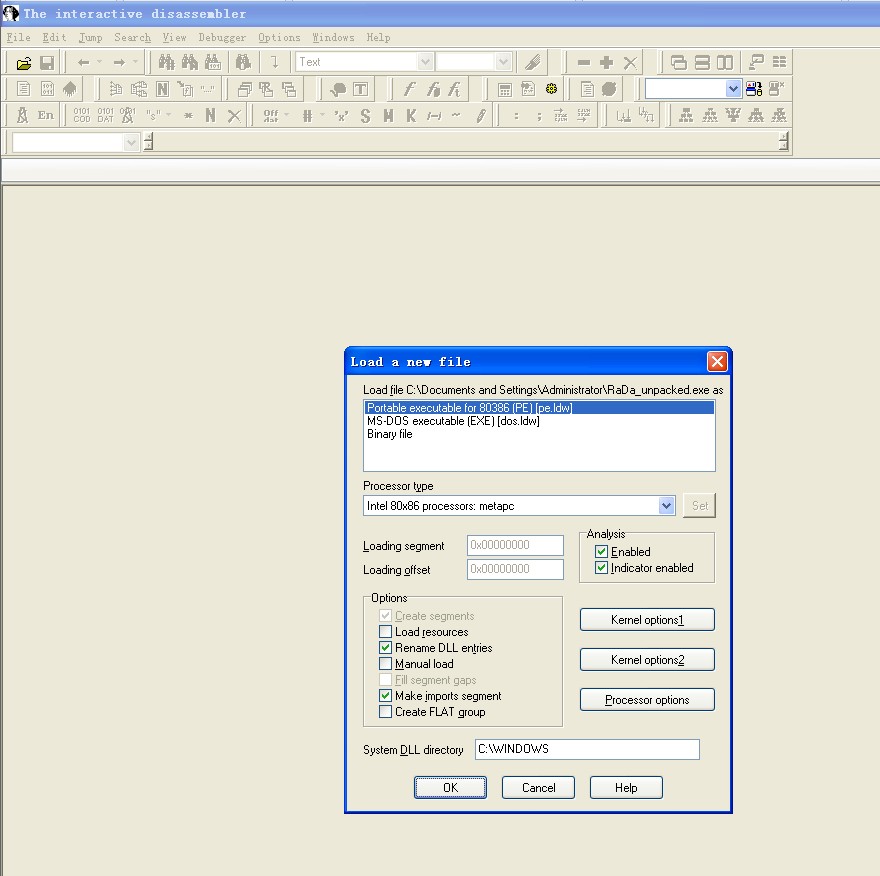The width and height of the screenshot is (880, 876).
Task: Click the open file folder icon
Action: (24, 63)
